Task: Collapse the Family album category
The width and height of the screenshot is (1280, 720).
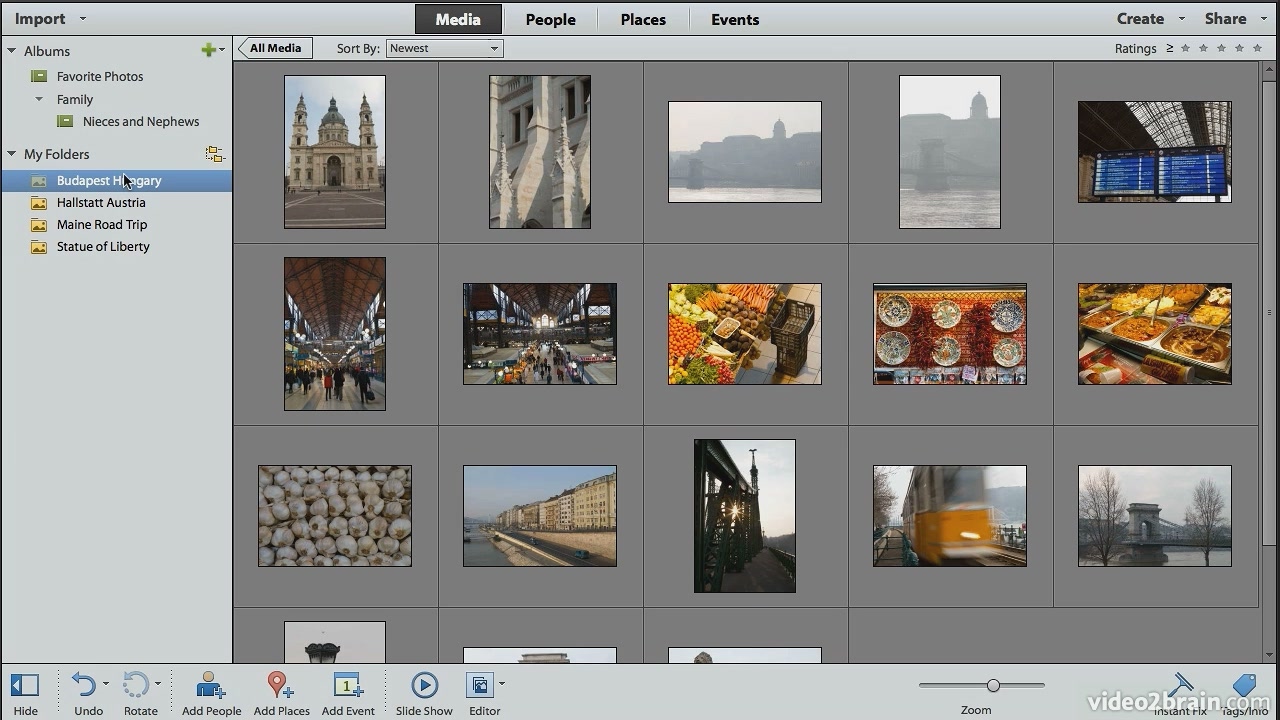Action: click(39, 99)
